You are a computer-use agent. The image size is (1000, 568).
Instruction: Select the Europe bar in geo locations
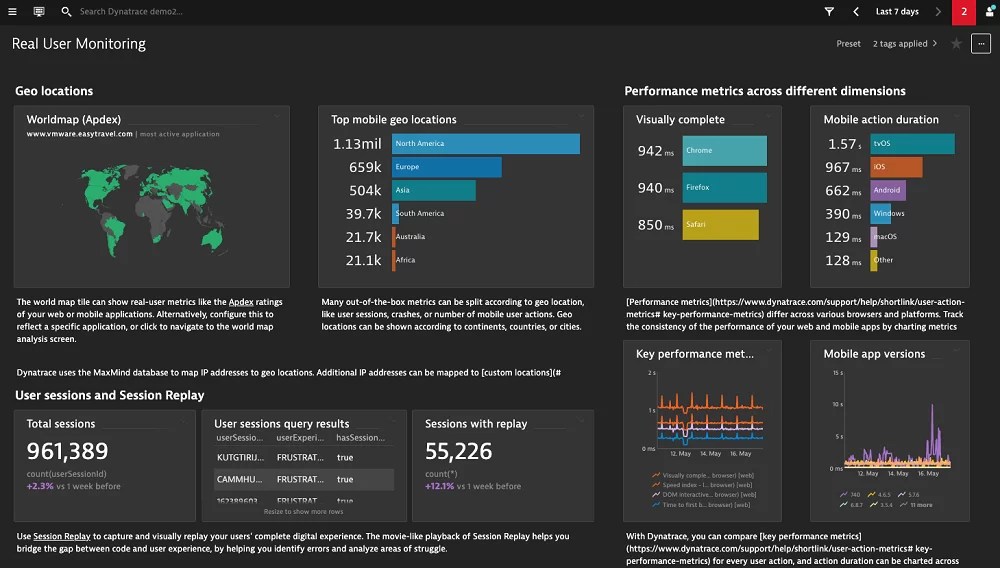coord(446,167)
